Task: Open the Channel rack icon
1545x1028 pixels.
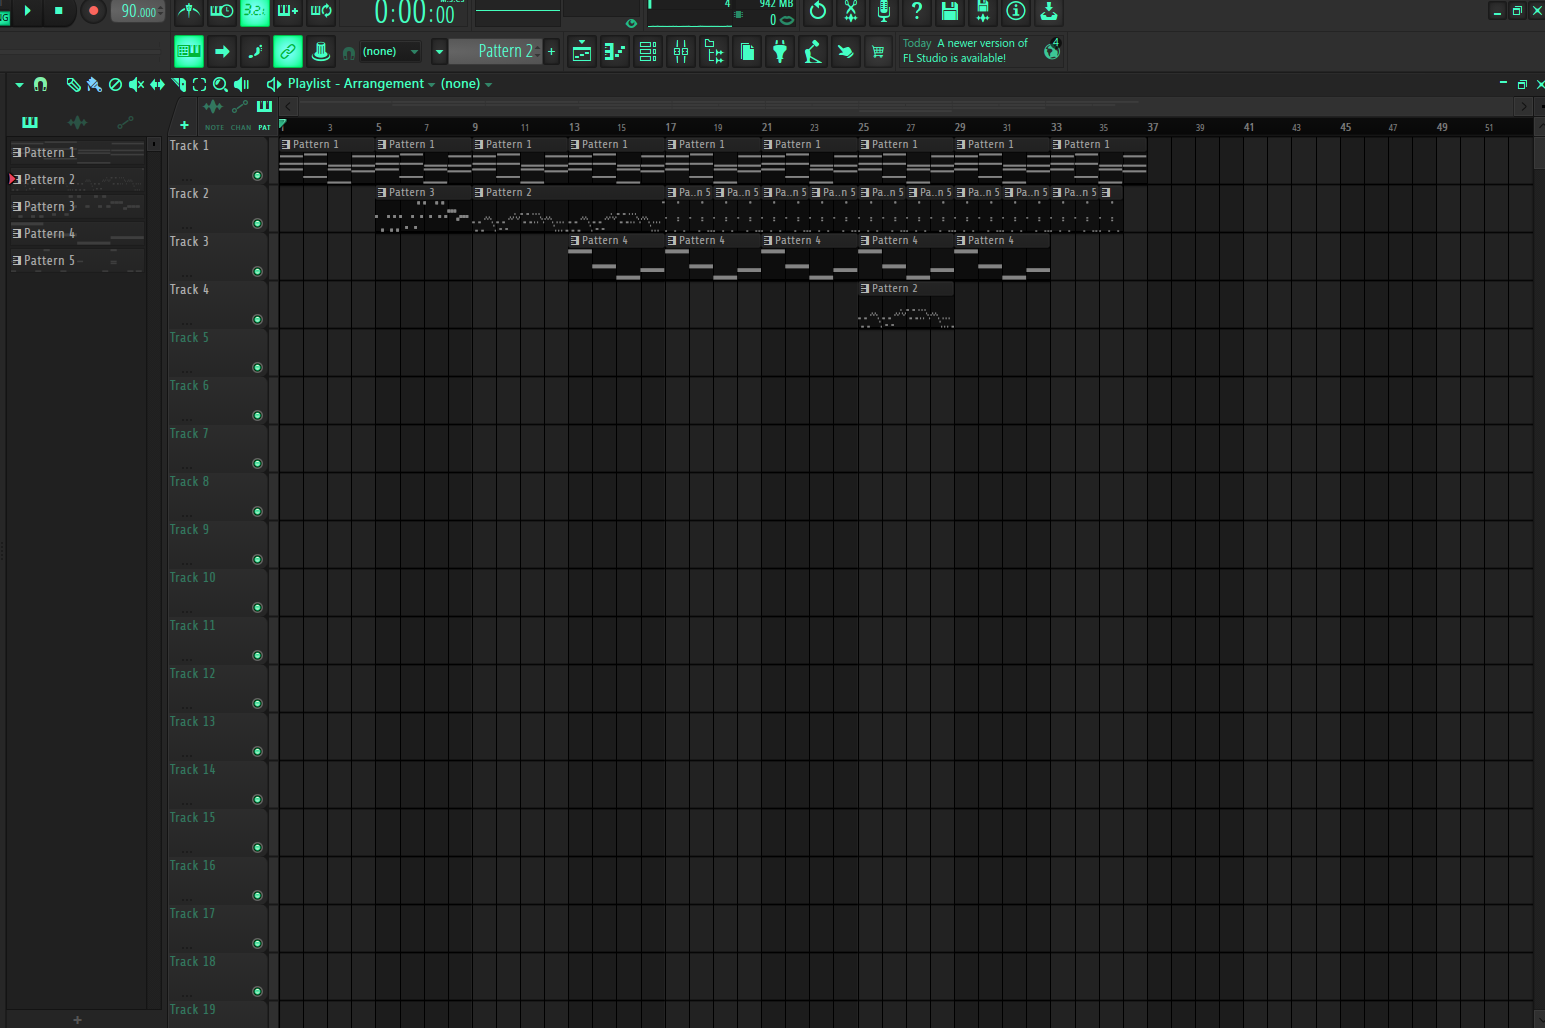Action: 648,52
